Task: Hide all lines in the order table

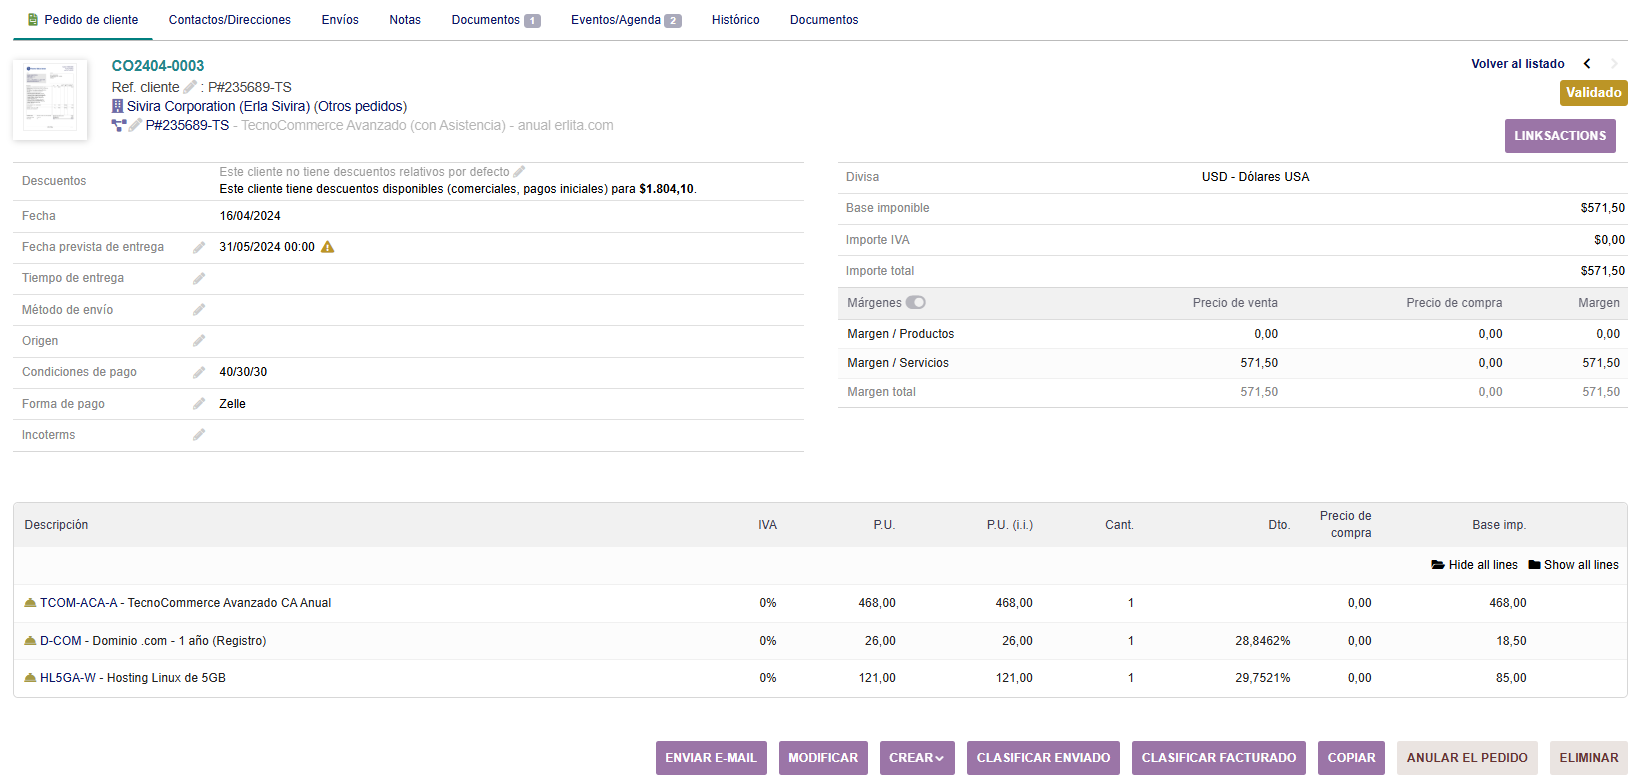Action: click(1474, 565)
